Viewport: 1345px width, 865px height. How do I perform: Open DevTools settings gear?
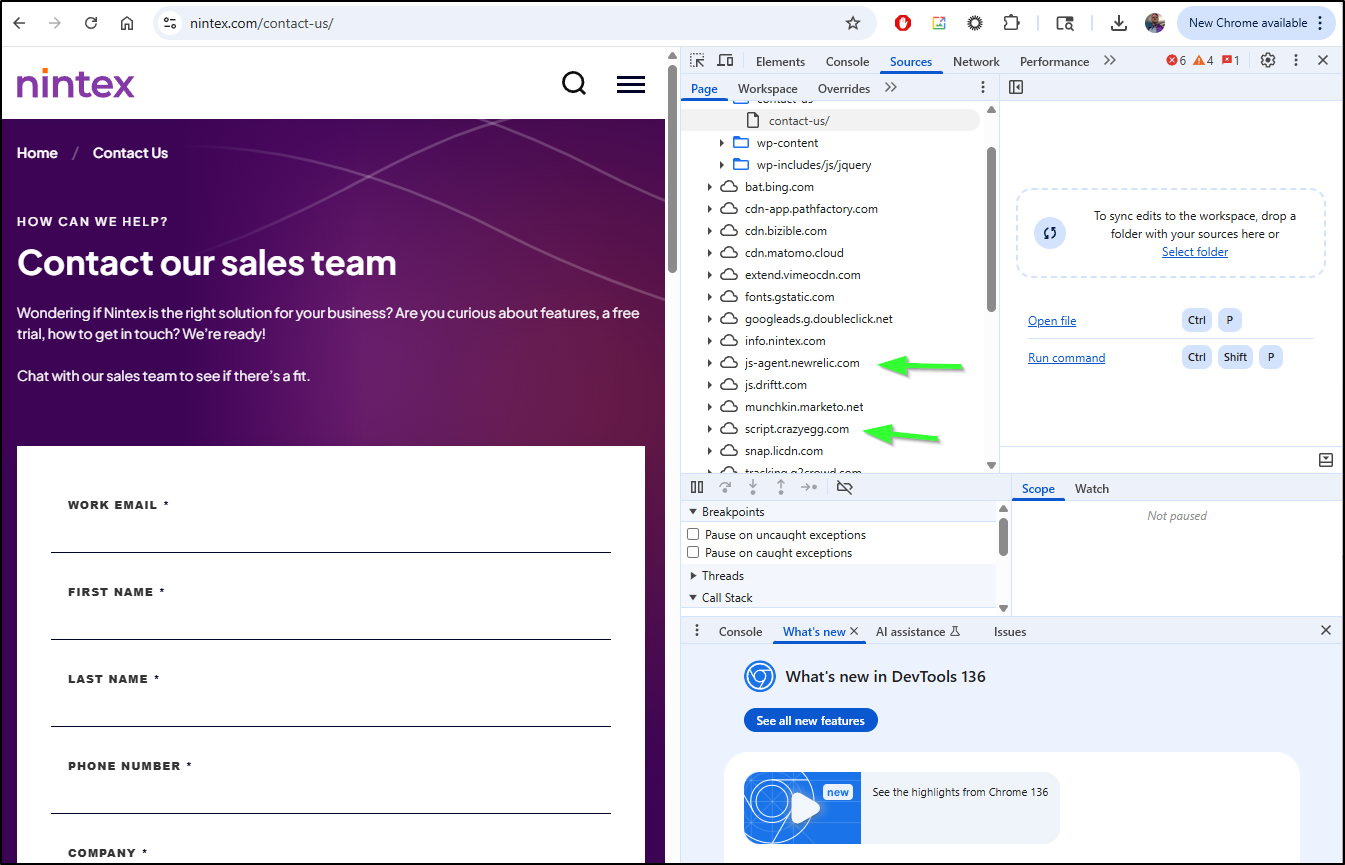point(1268,60)
